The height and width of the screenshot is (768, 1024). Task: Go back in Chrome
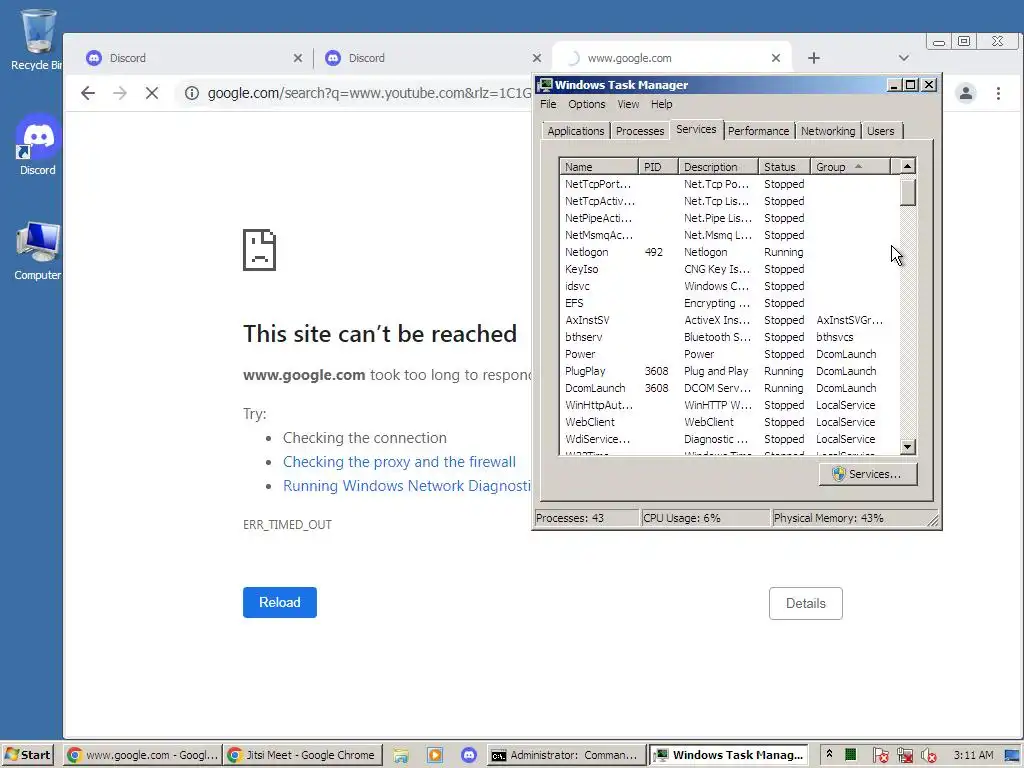(x=88, y=93)
